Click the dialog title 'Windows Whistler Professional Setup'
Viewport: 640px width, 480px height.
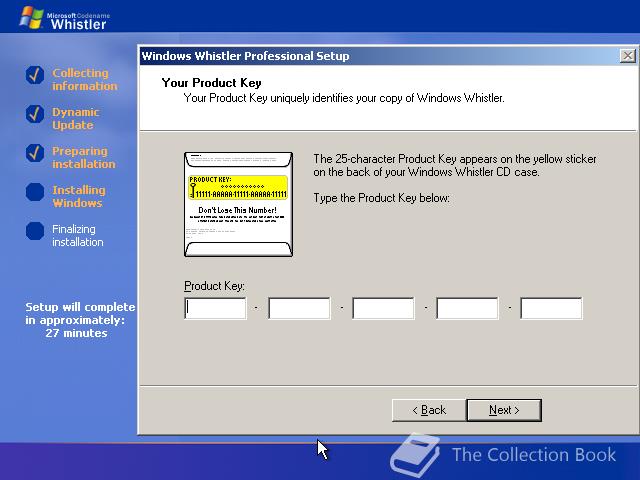(245, 56)
